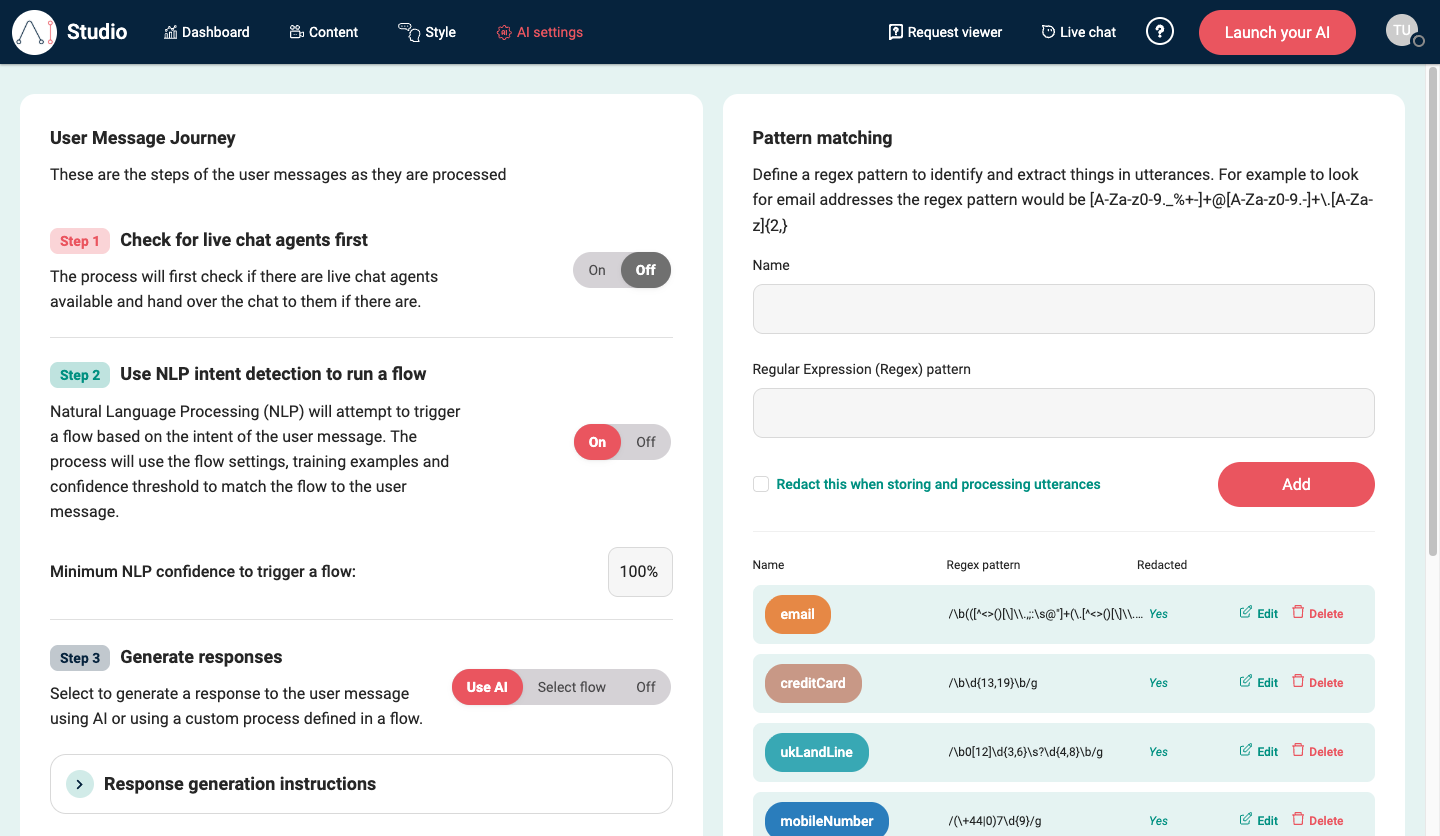Expand Response generation instructions
This screenshot has width=1440, height=836.
(79, 784)
